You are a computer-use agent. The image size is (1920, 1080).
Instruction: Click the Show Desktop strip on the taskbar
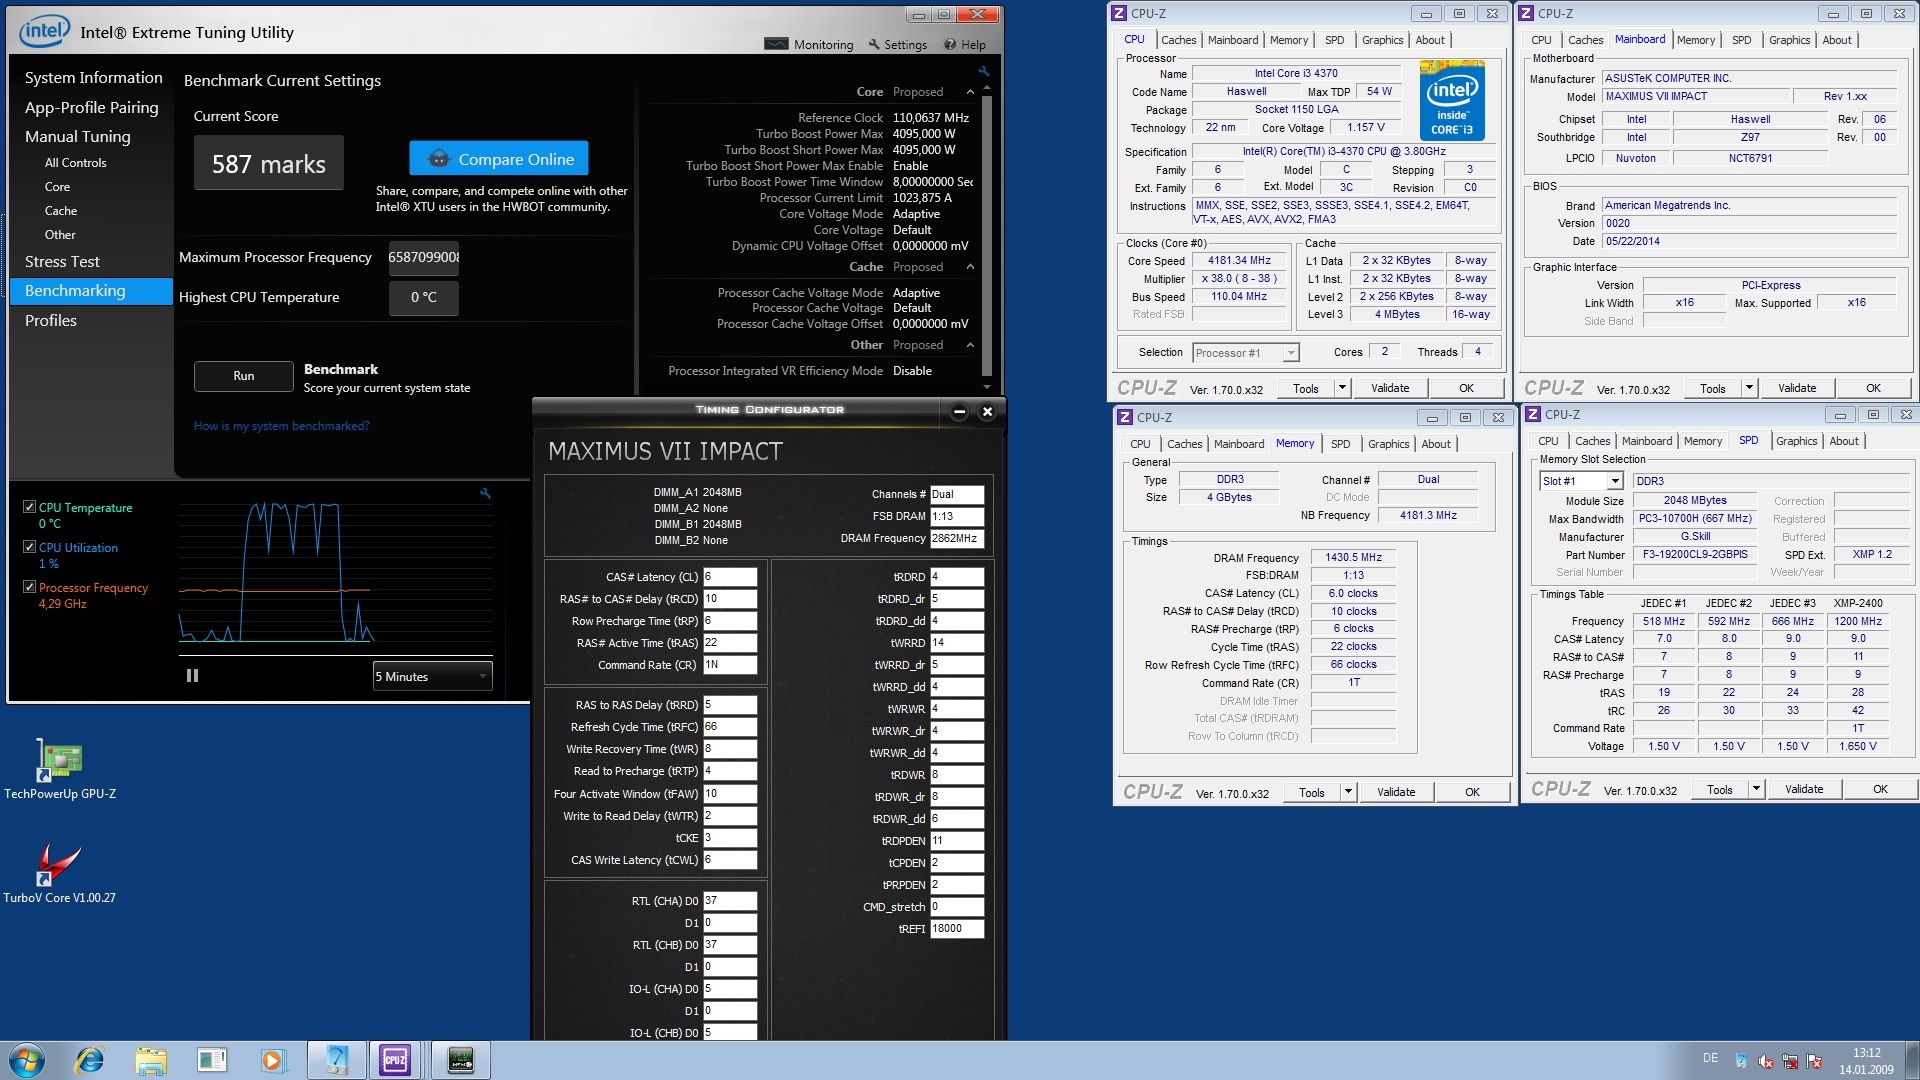[x=1912, y=1060]
